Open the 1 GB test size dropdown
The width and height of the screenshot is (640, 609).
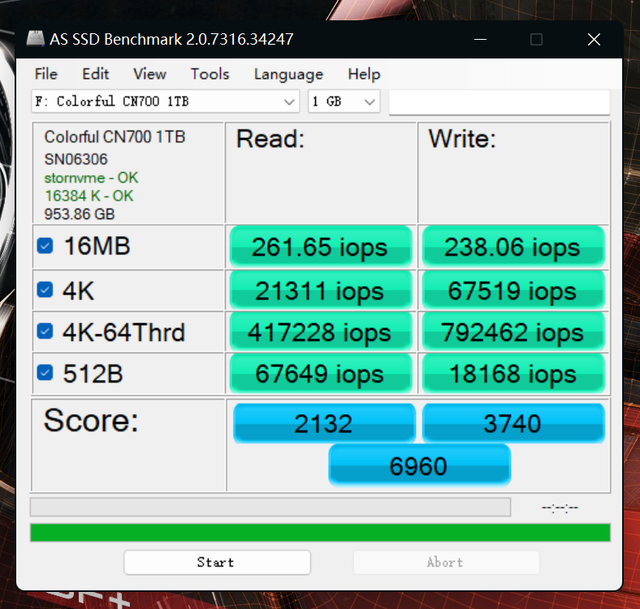tap(344, 101)
